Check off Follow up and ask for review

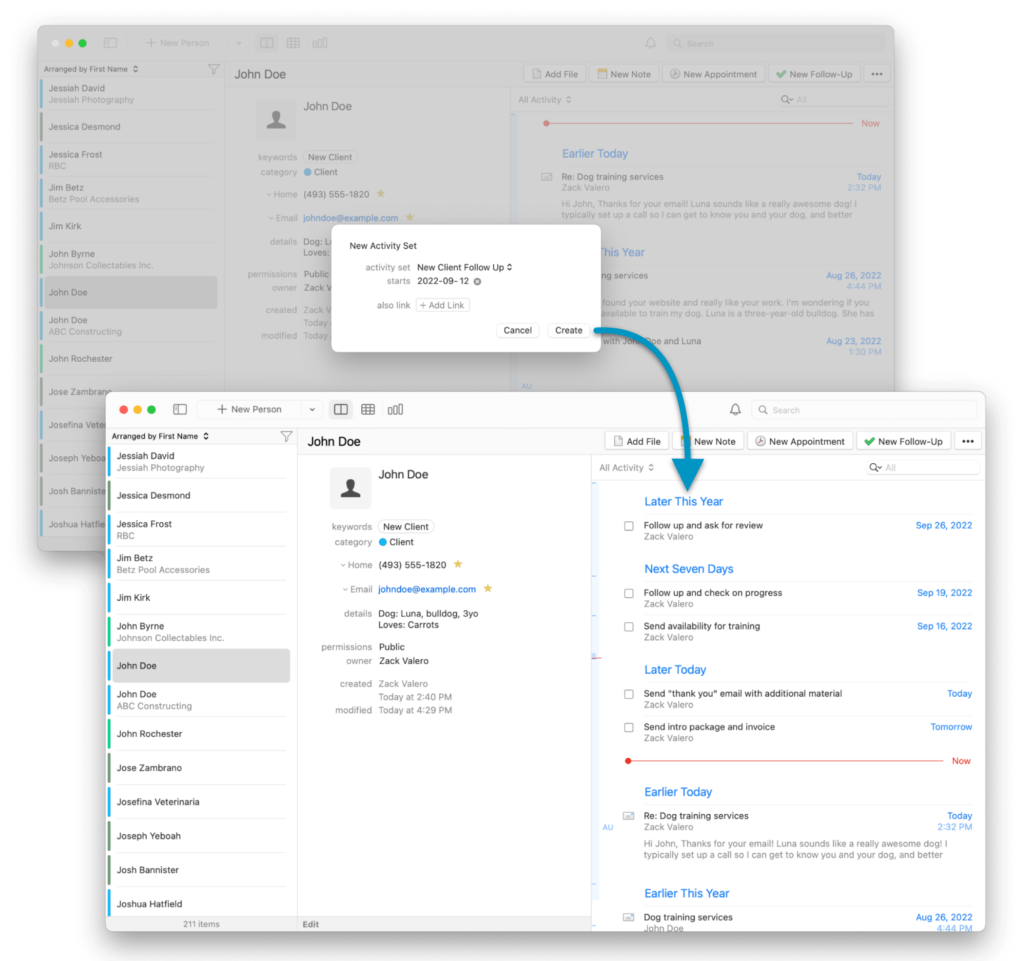pyautogui.click(x=628, y=526)
